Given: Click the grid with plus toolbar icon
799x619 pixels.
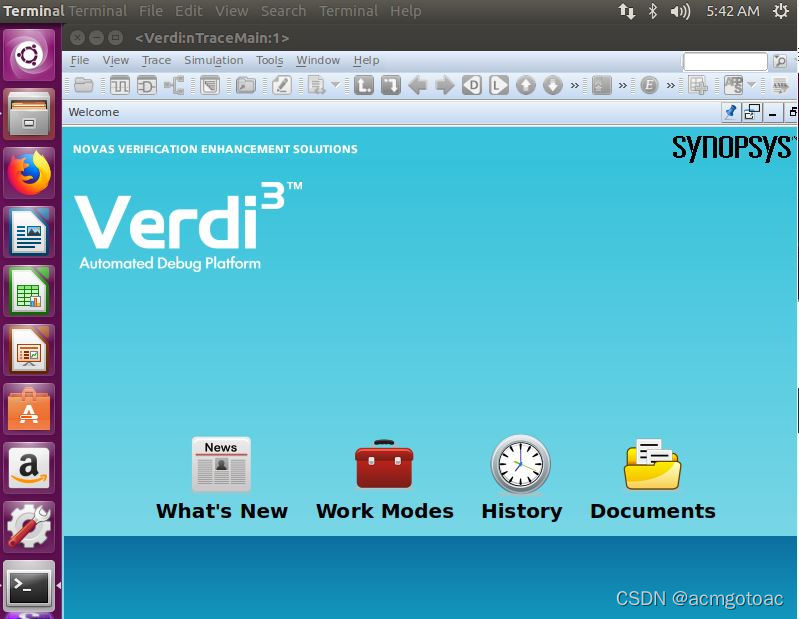Looking at the screenshot, I should (698, 85).
